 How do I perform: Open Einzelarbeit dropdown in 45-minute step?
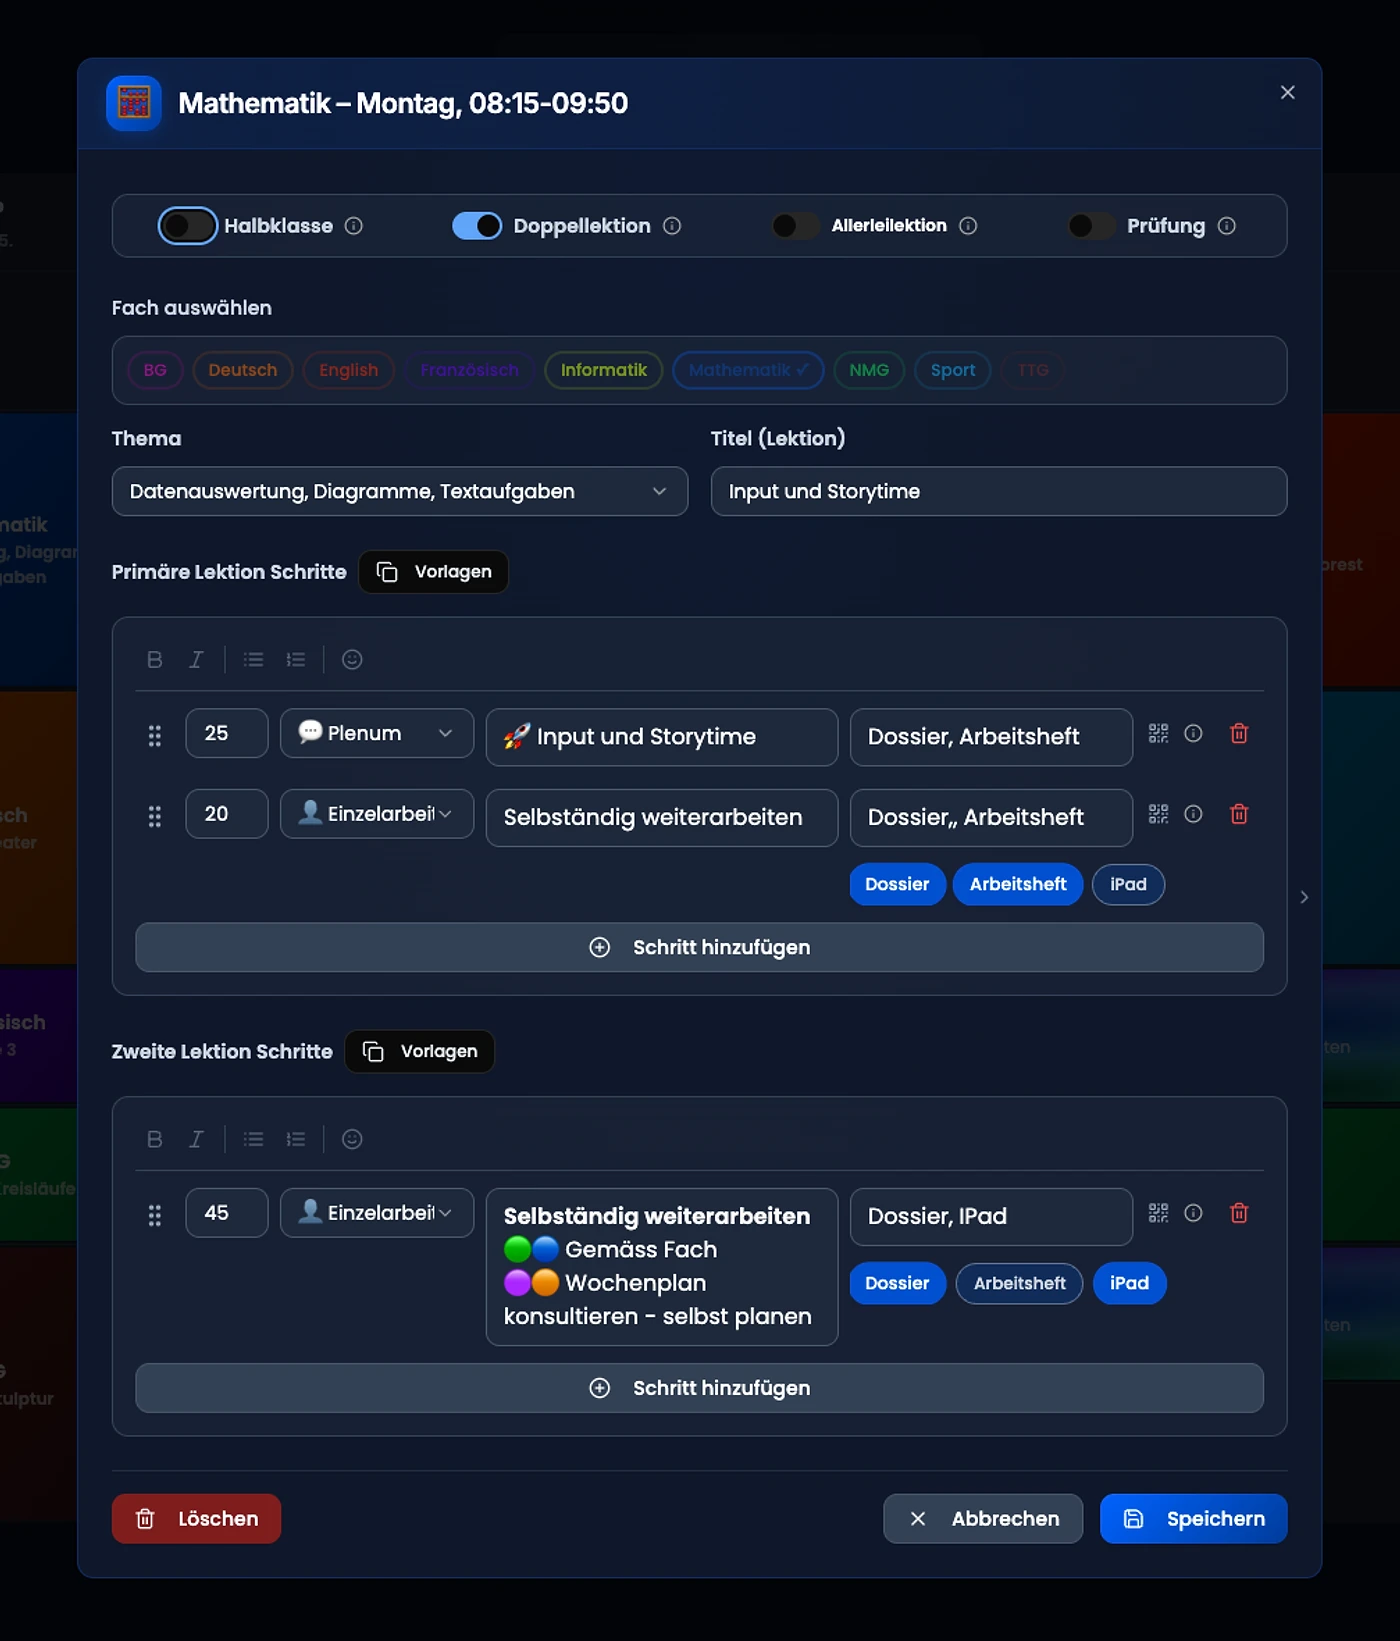click(x=377, y=1213)
